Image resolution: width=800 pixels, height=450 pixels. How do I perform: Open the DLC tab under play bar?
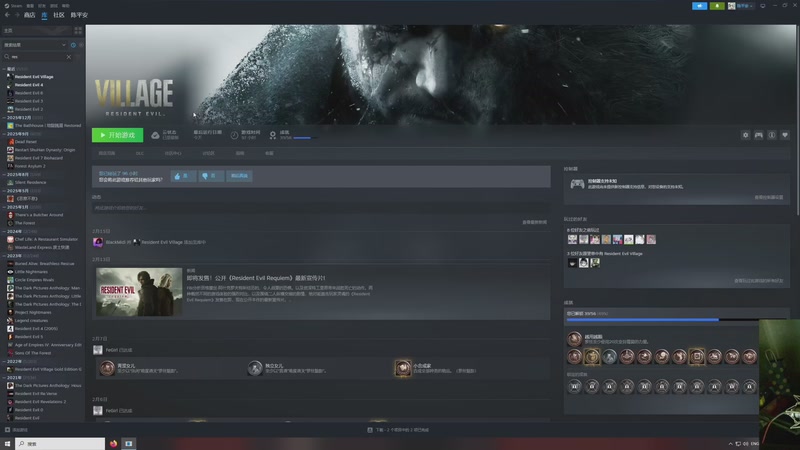point(140,153)
